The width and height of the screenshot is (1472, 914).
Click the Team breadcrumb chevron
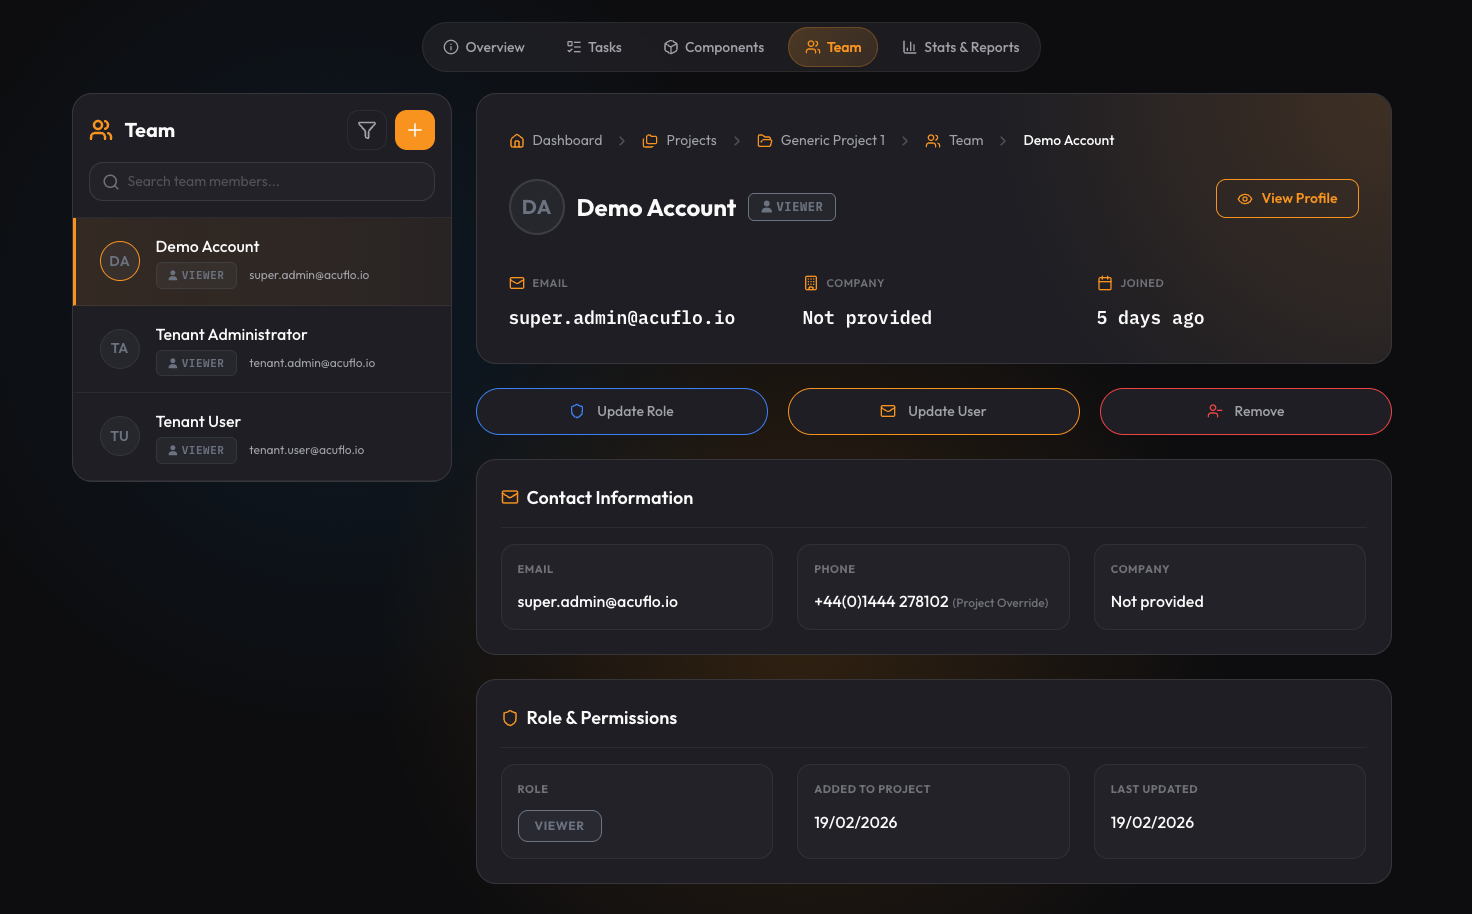[1003, 140]
